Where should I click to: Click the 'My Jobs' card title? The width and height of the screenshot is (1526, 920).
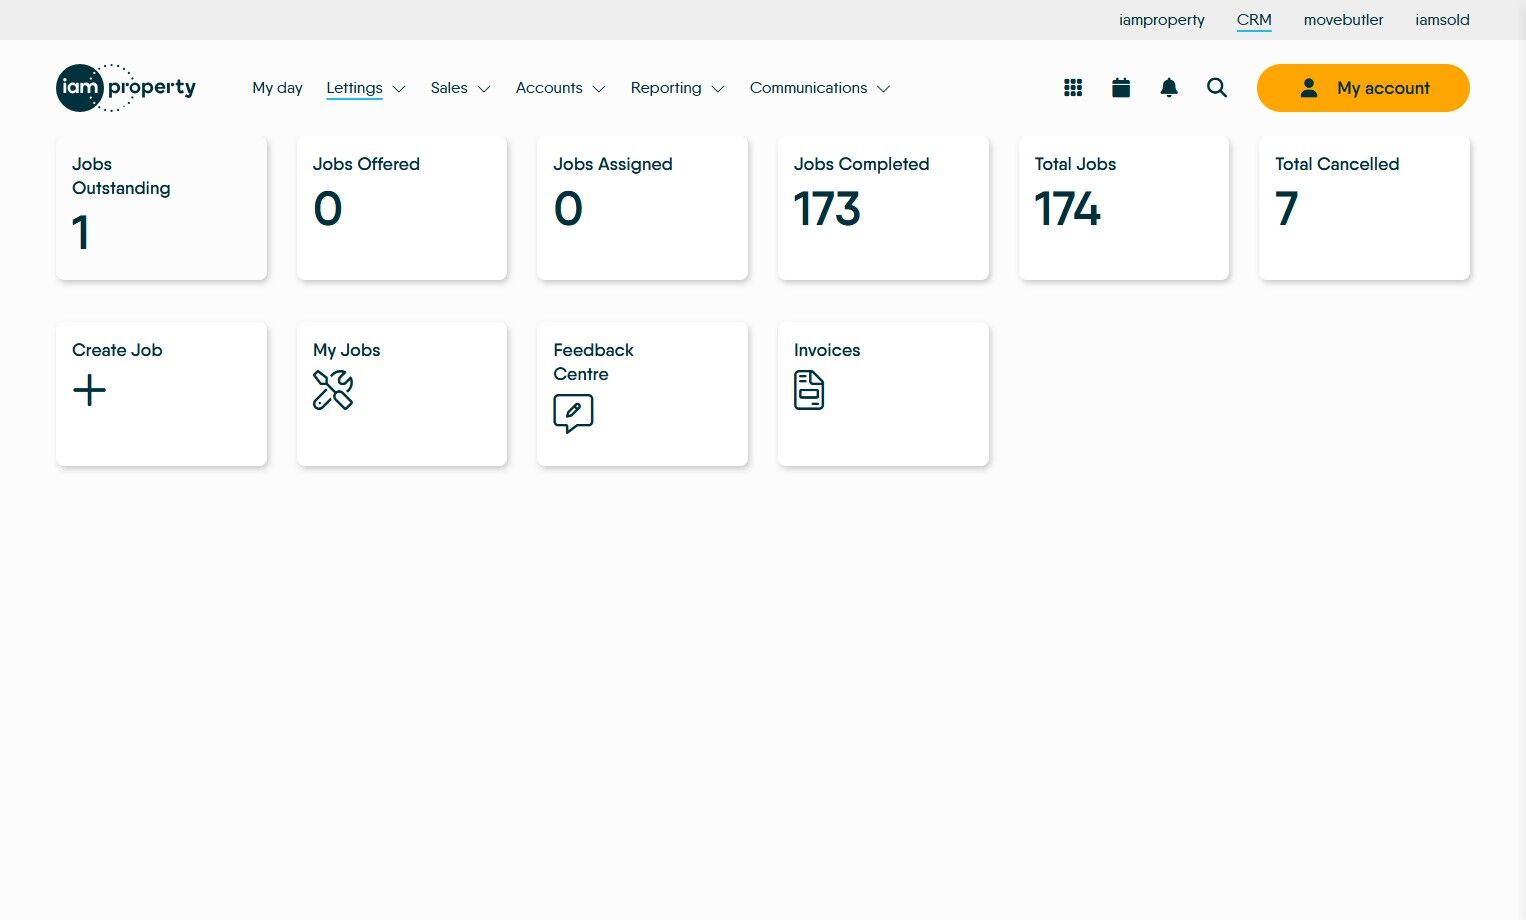(347, 350)
